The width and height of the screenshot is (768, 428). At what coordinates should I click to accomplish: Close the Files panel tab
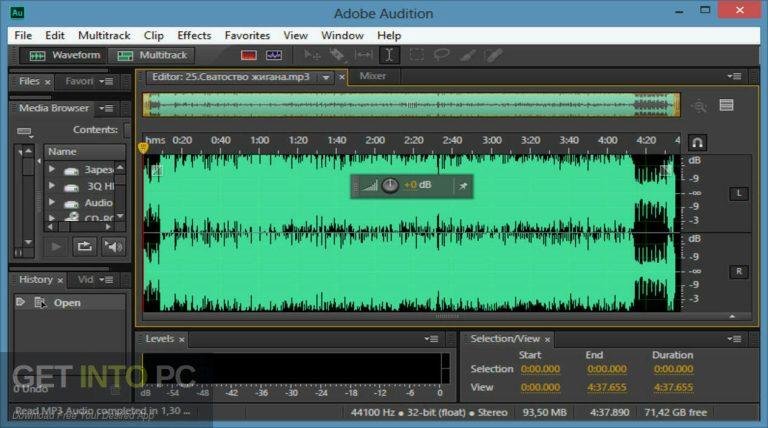tap(48, 82)
